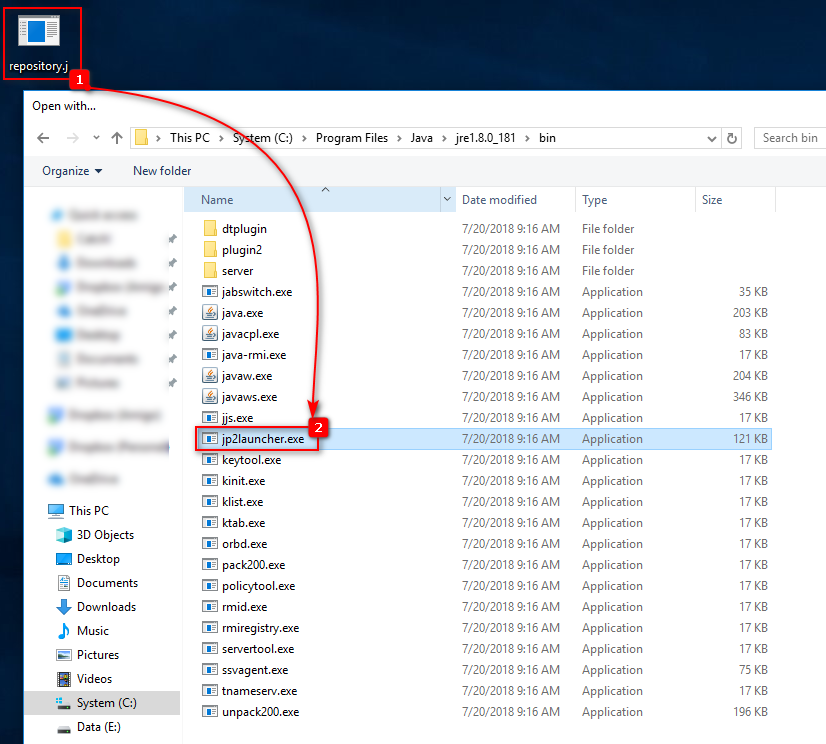Click the New folder button
This screenshot has height=744, width=826.
pyautogui.click(x=162, y=171)
